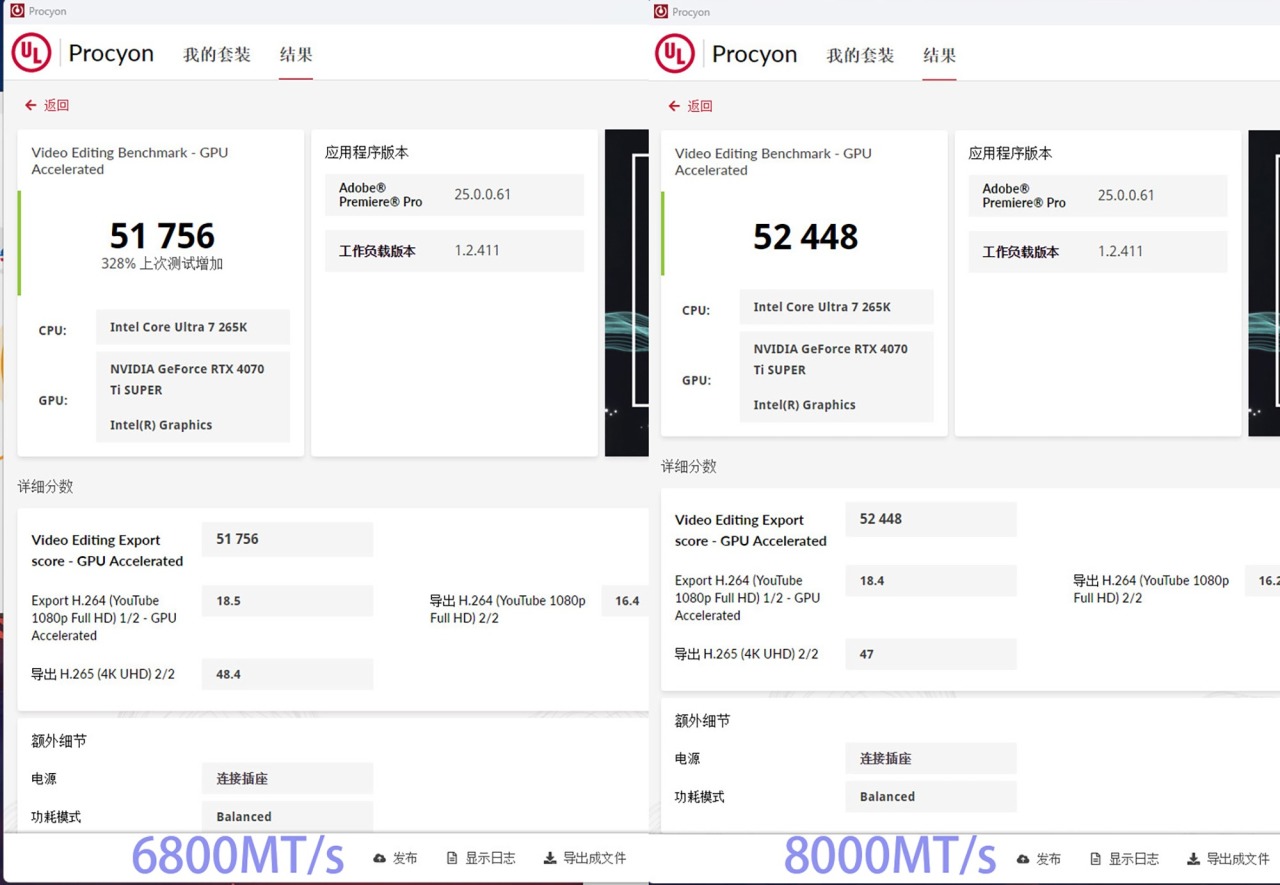Export to file with 导出成文件 in the 52 448 window

[x=1228, y=859]
